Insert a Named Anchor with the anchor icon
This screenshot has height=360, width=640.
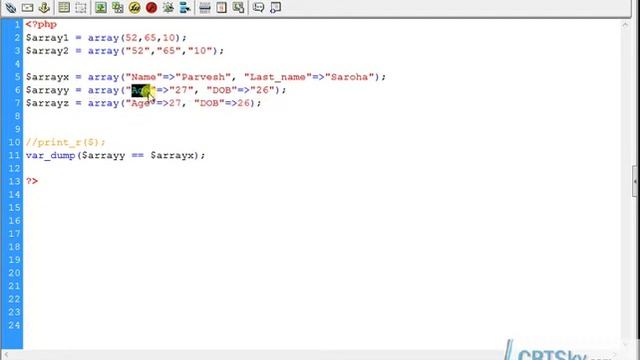[44, 7]
